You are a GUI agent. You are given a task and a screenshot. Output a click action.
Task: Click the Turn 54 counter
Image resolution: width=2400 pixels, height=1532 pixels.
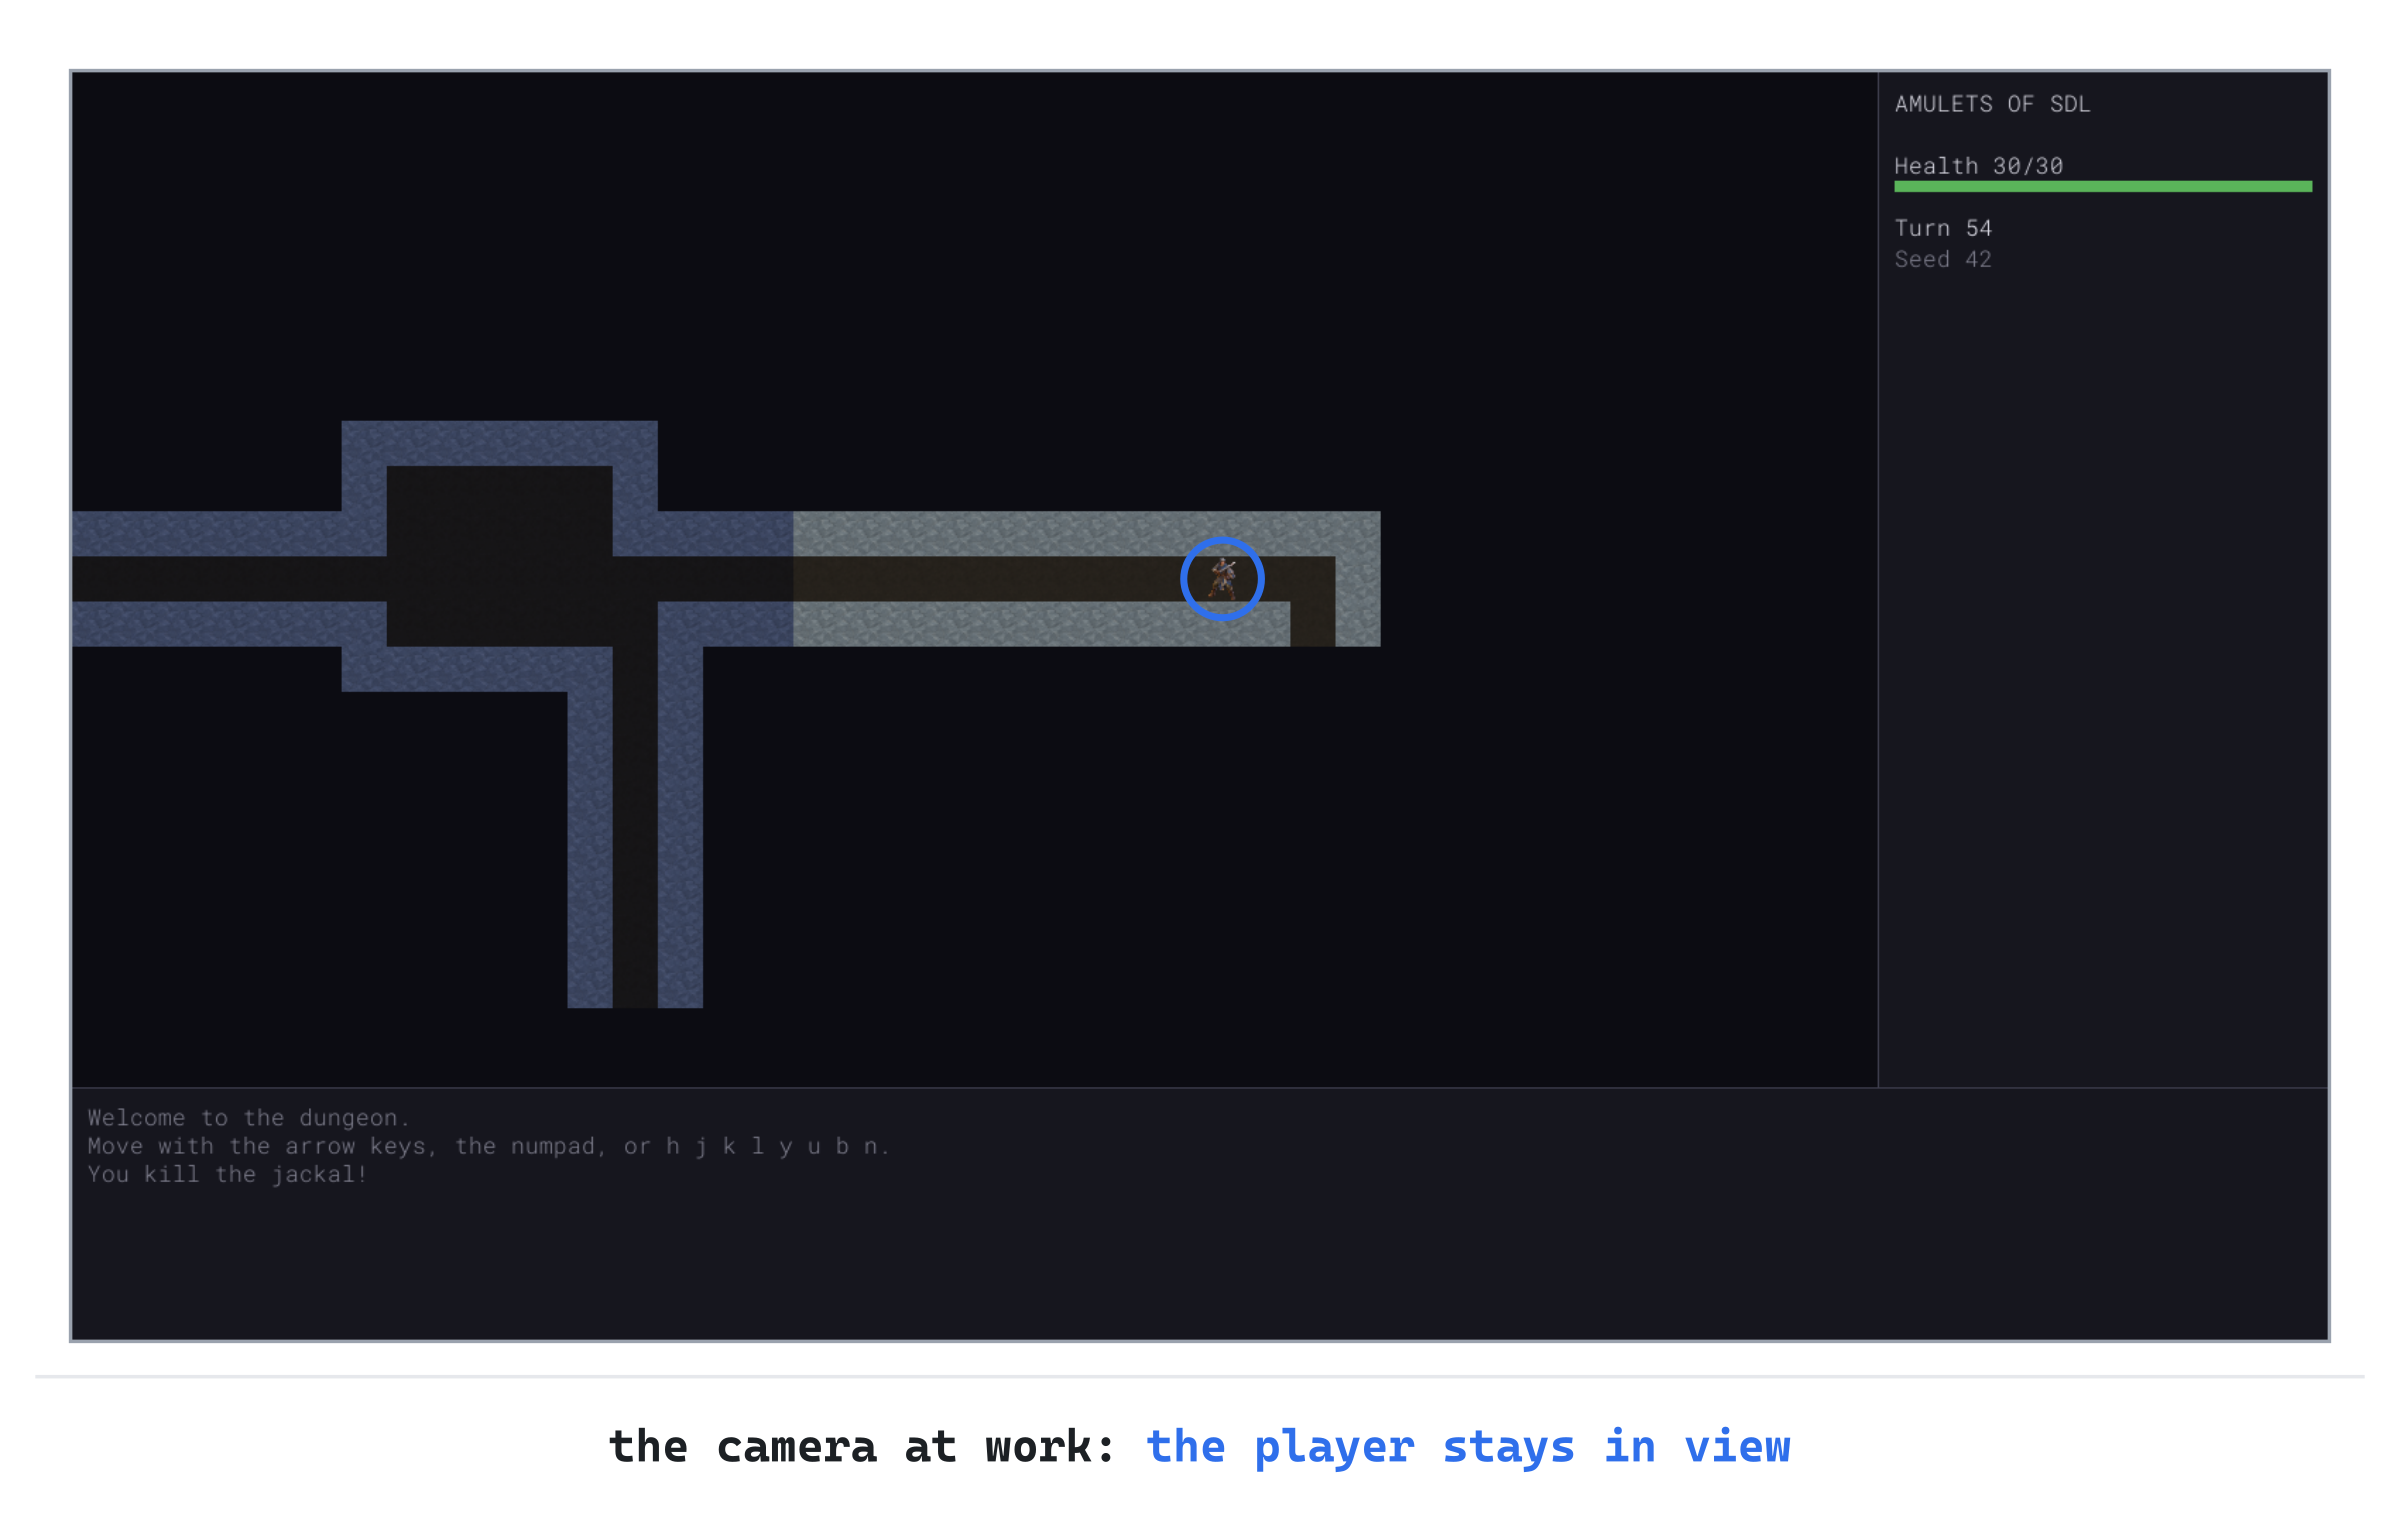point(1943,228)
